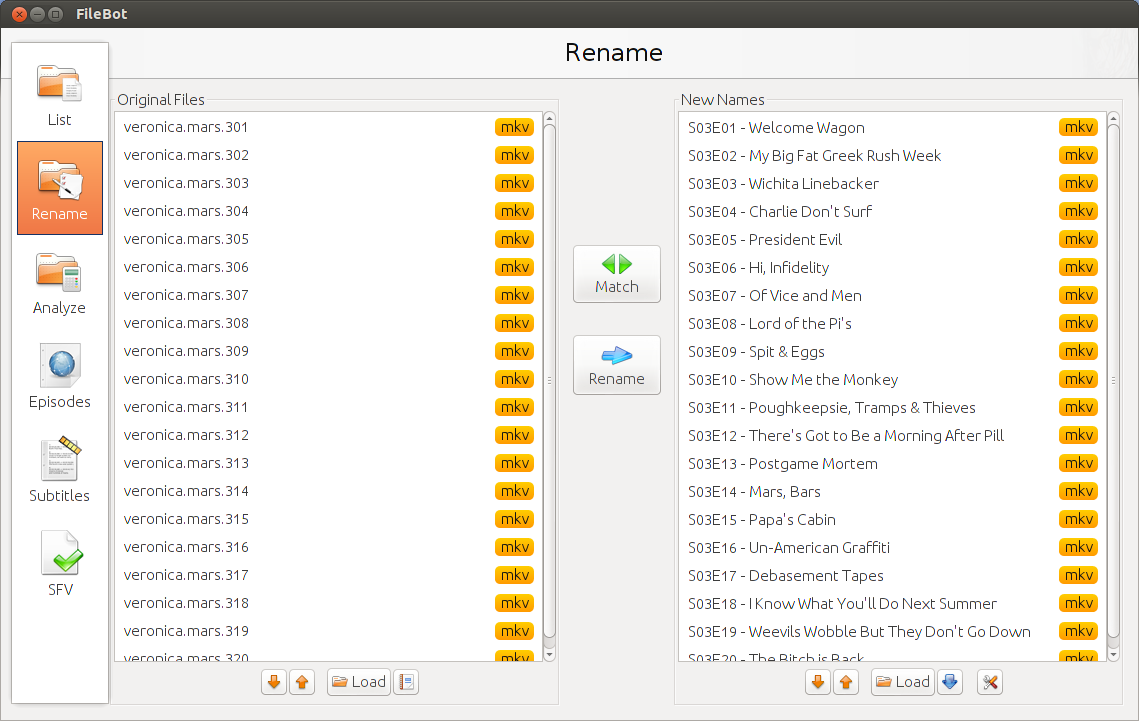The height and width of the screenshot is (721, 1139).
Task: Select S03E05 - President Evil
Action: [892, 239]
